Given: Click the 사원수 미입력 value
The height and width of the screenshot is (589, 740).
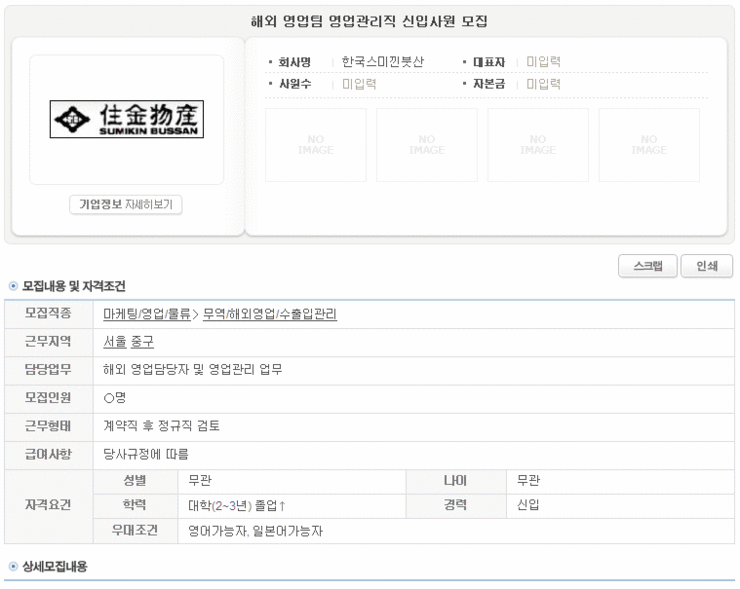Looking at the screenshot, I should tap(359, 84).
